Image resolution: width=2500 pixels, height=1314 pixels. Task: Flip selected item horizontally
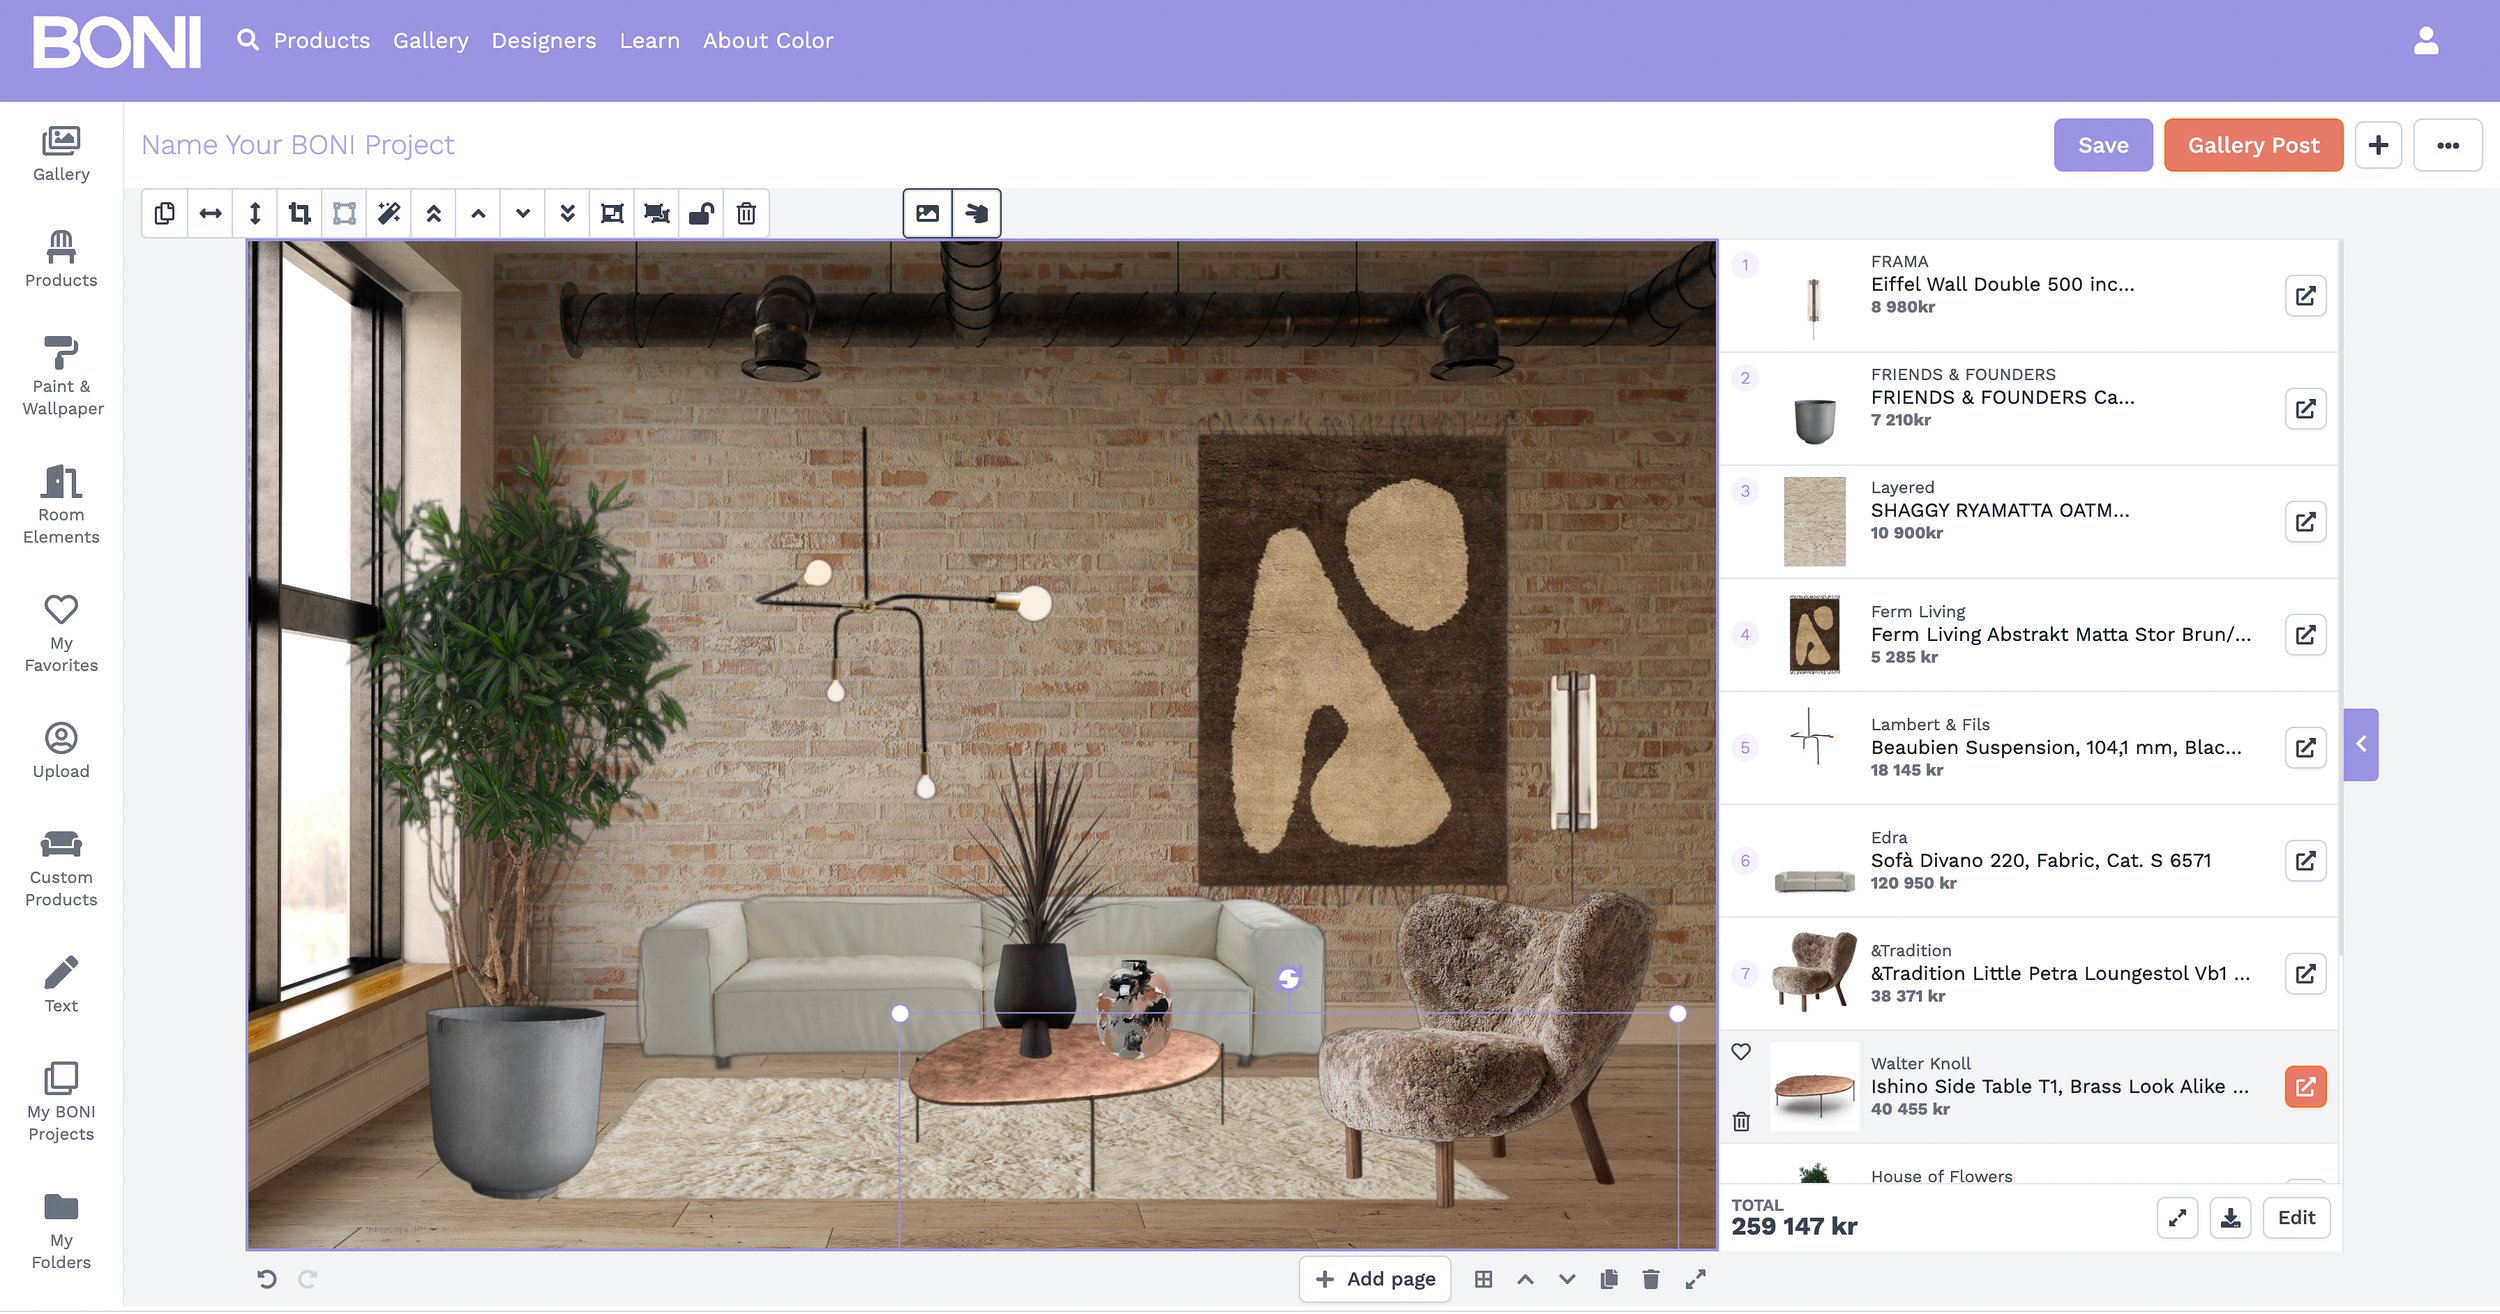pos(210,213)
